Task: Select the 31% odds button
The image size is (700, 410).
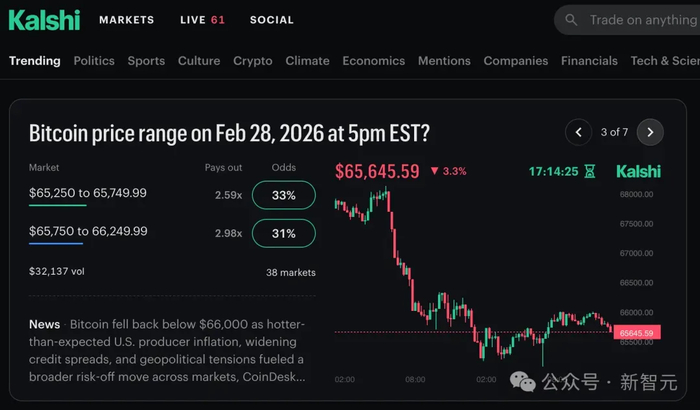Action: pos(283,233)
